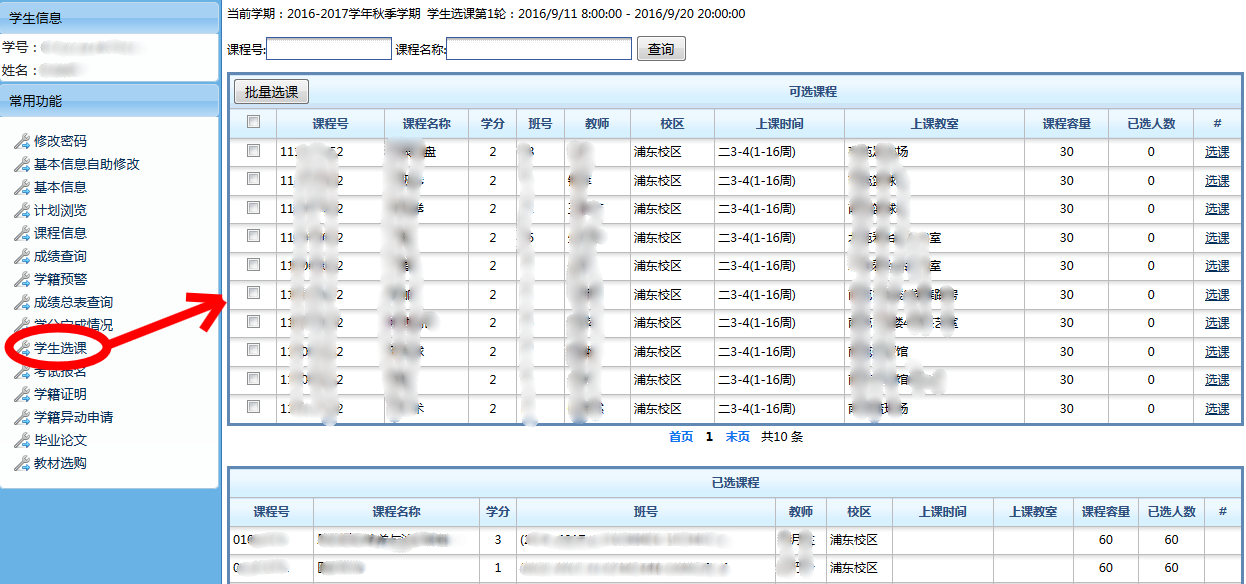
Task: Check the checkbox of the last course row
Action: coord(254,407)
